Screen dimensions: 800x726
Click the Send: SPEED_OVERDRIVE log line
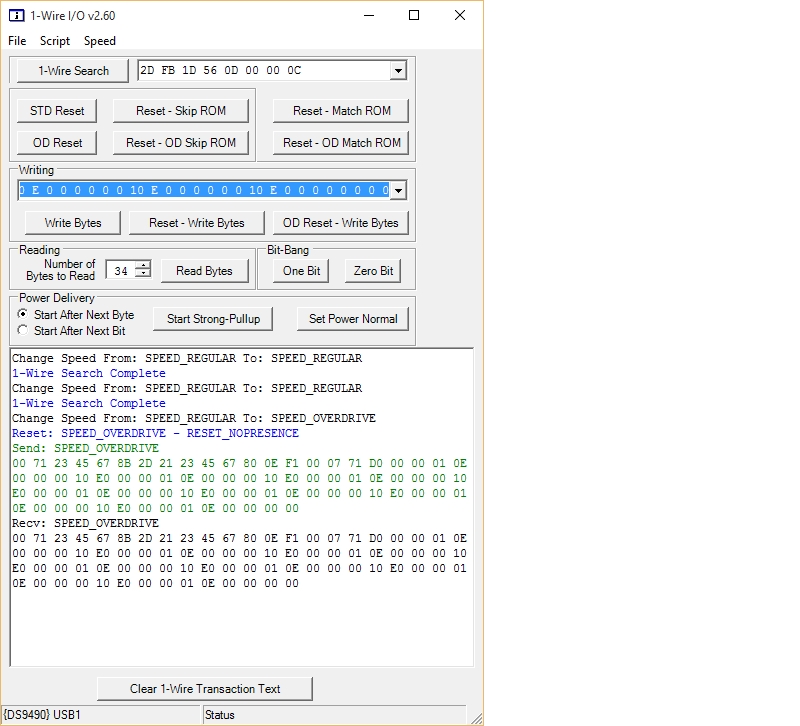85,448
